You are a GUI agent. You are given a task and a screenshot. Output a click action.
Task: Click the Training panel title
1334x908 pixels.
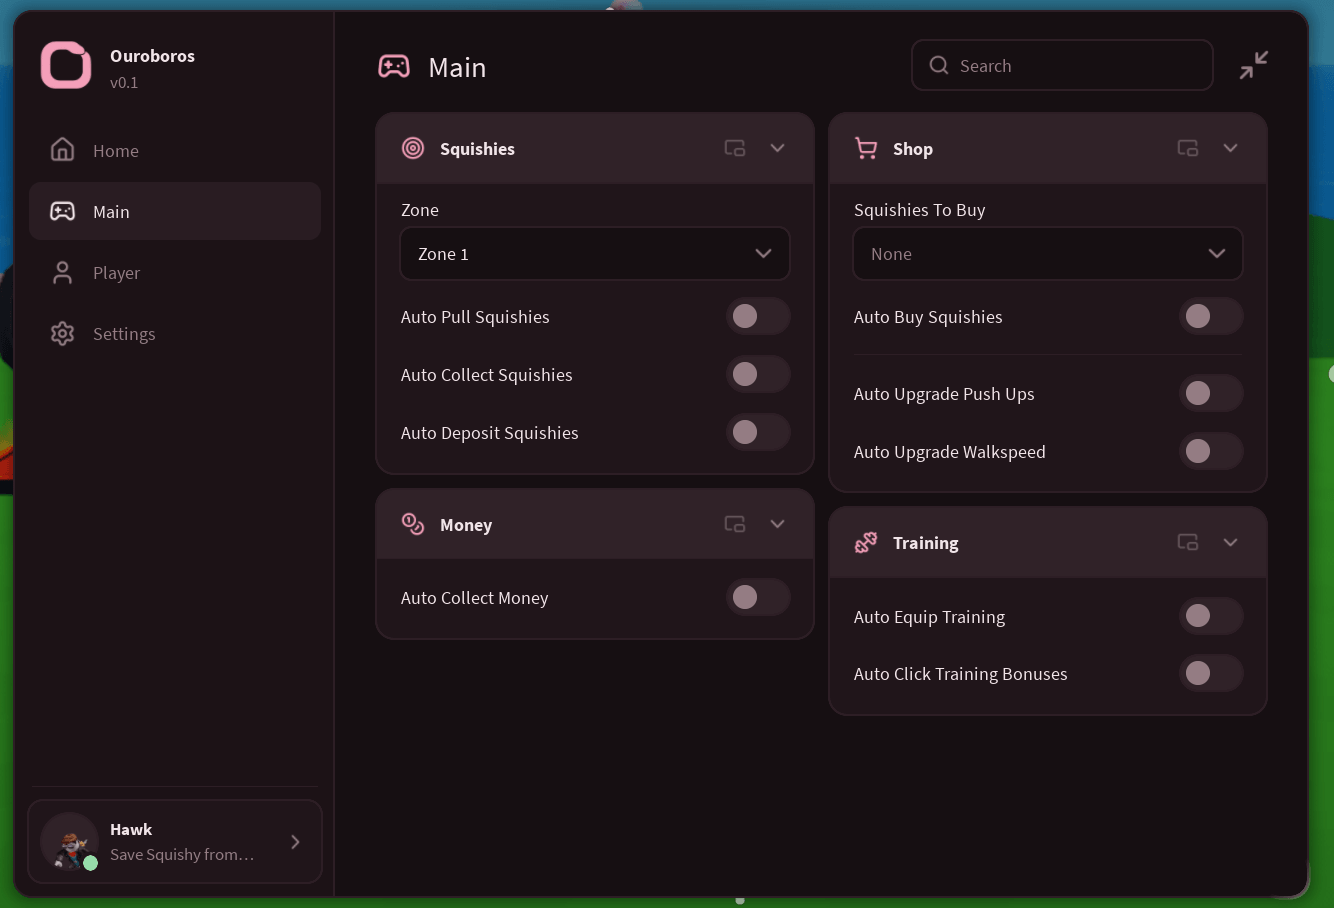[x=926, y=543]
